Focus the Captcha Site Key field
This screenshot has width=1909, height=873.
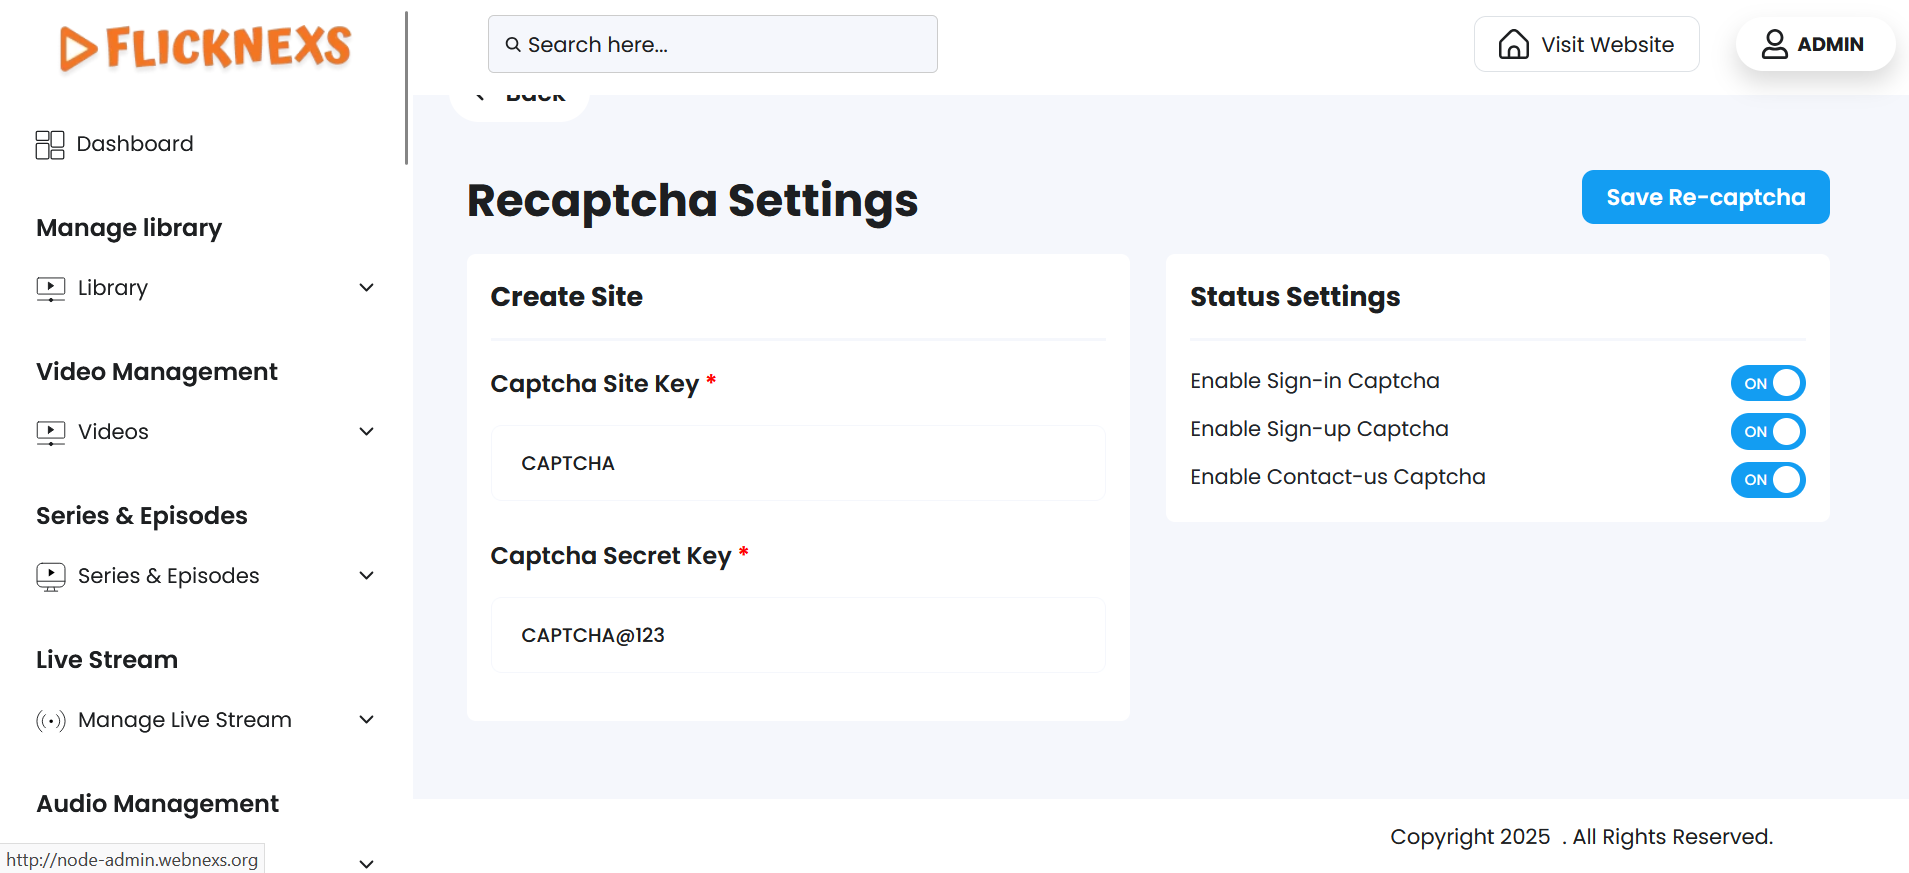click(x=797, y=464)
